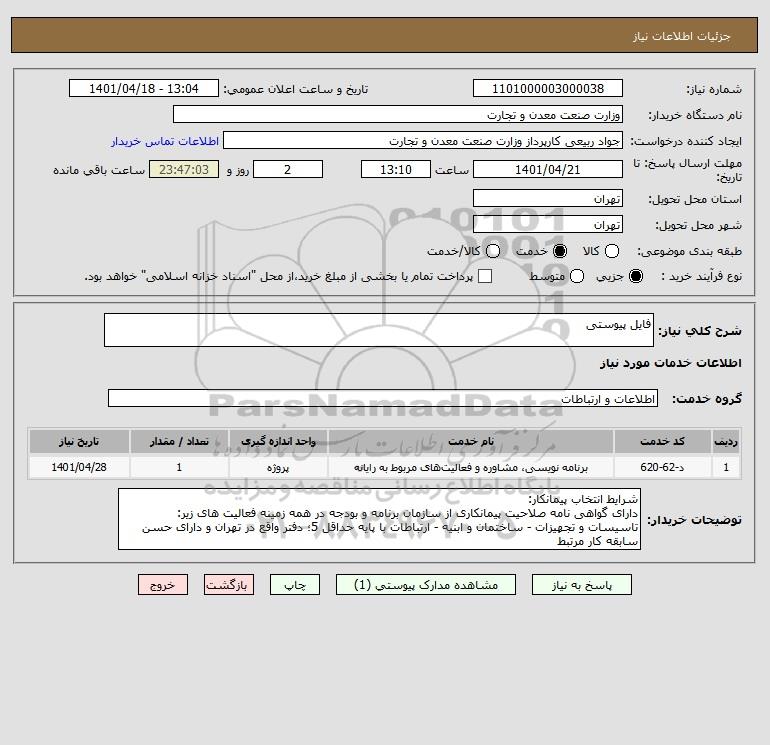Click the توضیحات خریدار text area
770x745 pixels.
[x=379, y=519]
